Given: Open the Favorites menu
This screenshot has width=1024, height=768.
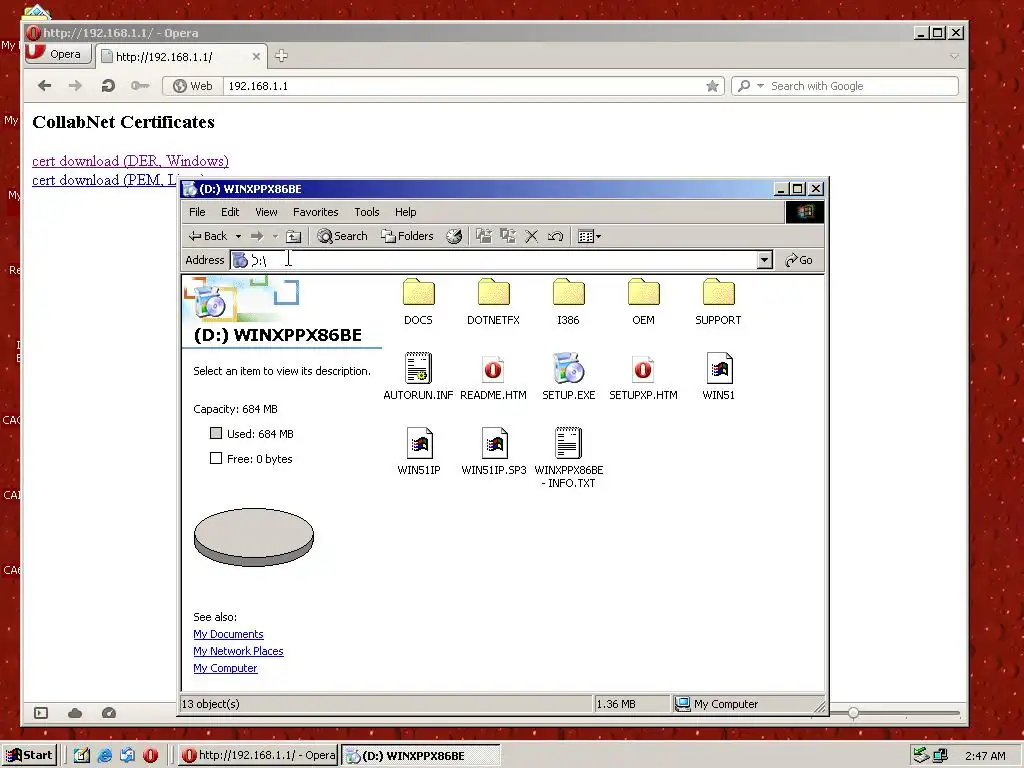Looking at the screenshot, I should pyautogui.click(x=315, y=212).
